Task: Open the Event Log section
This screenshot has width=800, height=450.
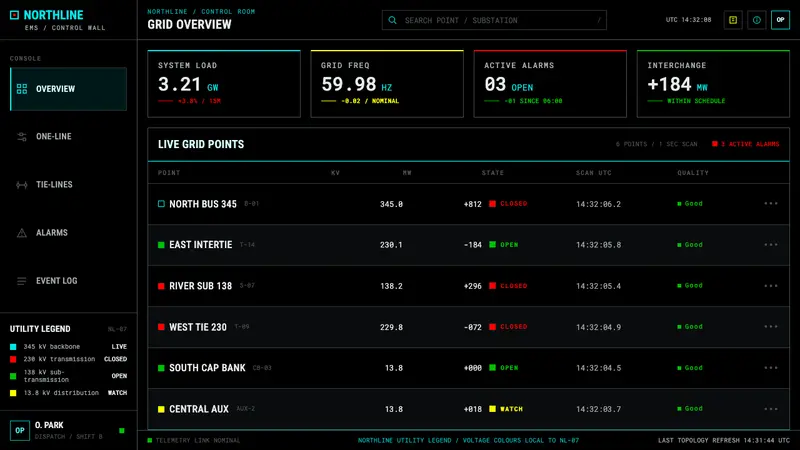Action: tap(68, 281)
